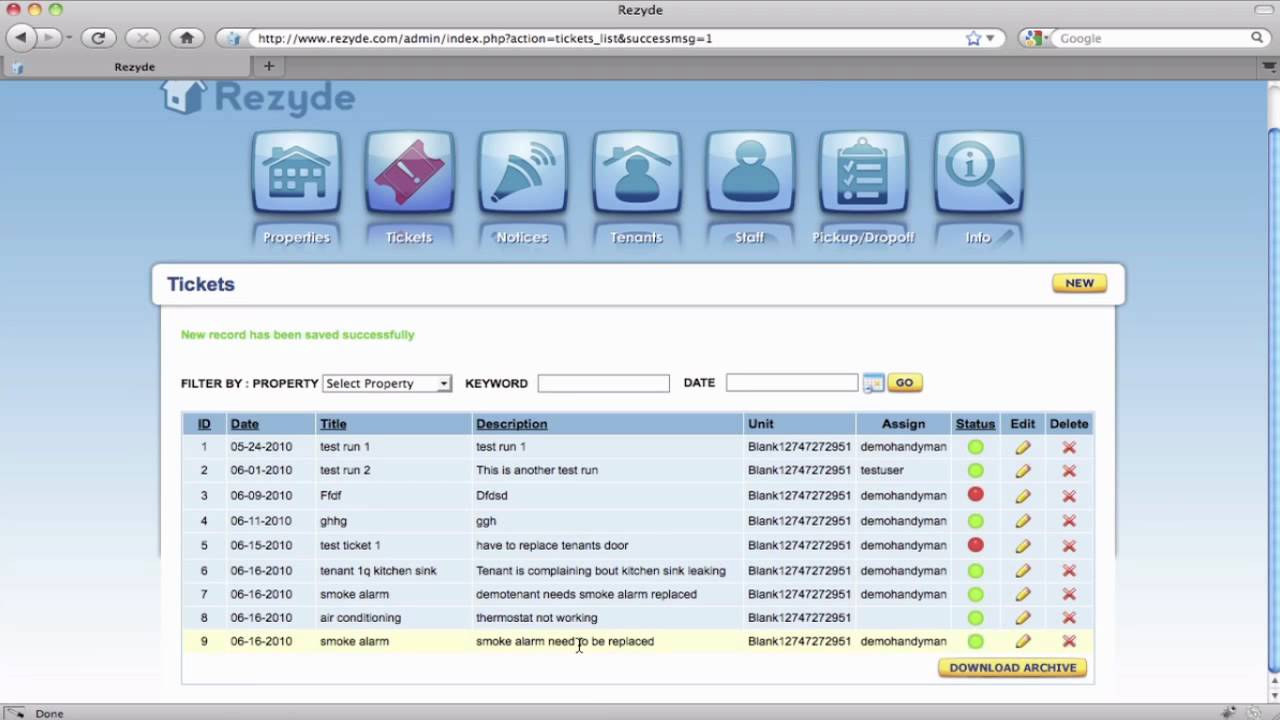This screenshot has height=720, width=1280.
Task: Toggle status of ticket 5 red dot
Action: click(x=975, y=545)
